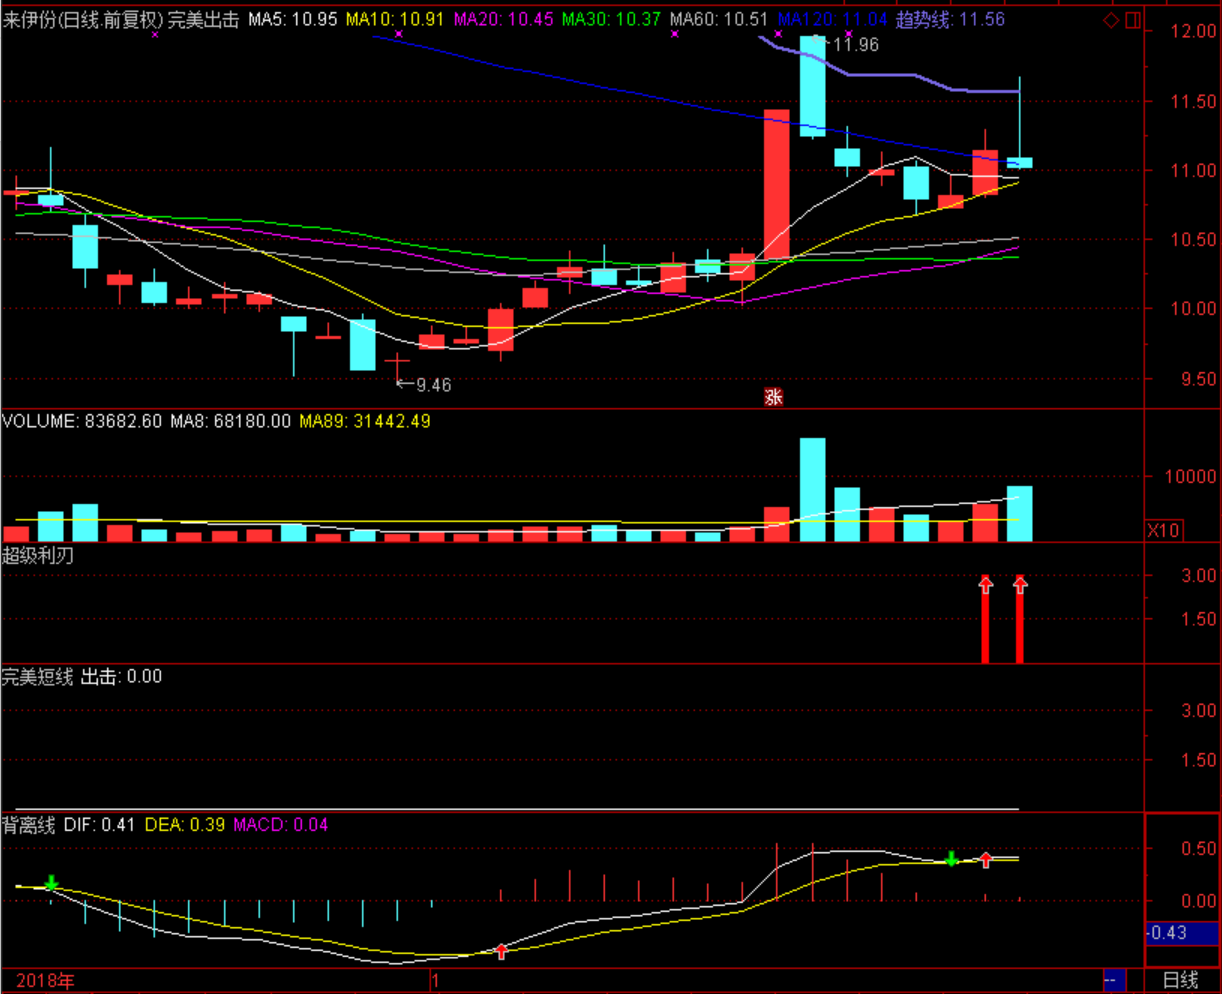Click the 12.00 price axis label
Viewport: 1222px width, 994px height.
click(x=1194, y=31)
